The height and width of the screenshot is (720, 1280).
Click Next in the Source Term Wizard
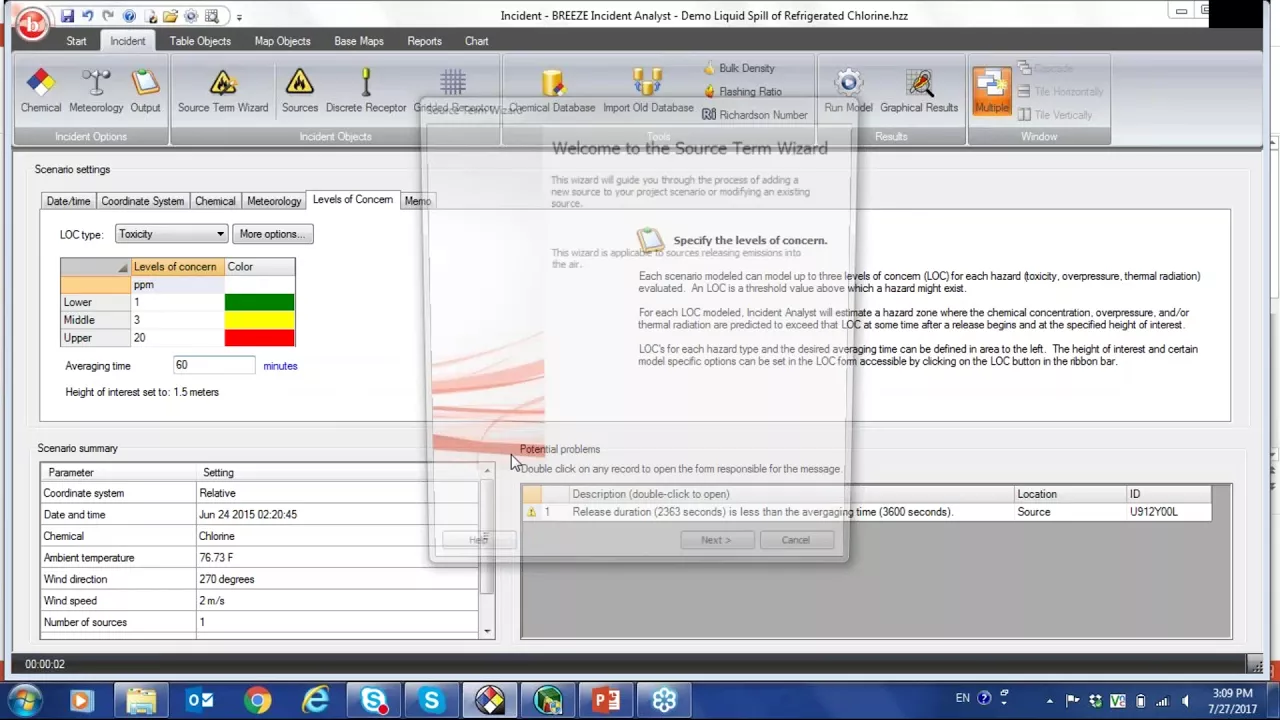click(x=716, y=540)
